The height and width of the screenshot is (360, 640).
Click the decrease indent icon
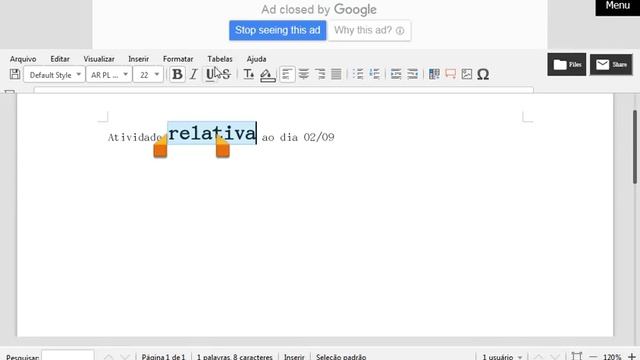point(412,74)
